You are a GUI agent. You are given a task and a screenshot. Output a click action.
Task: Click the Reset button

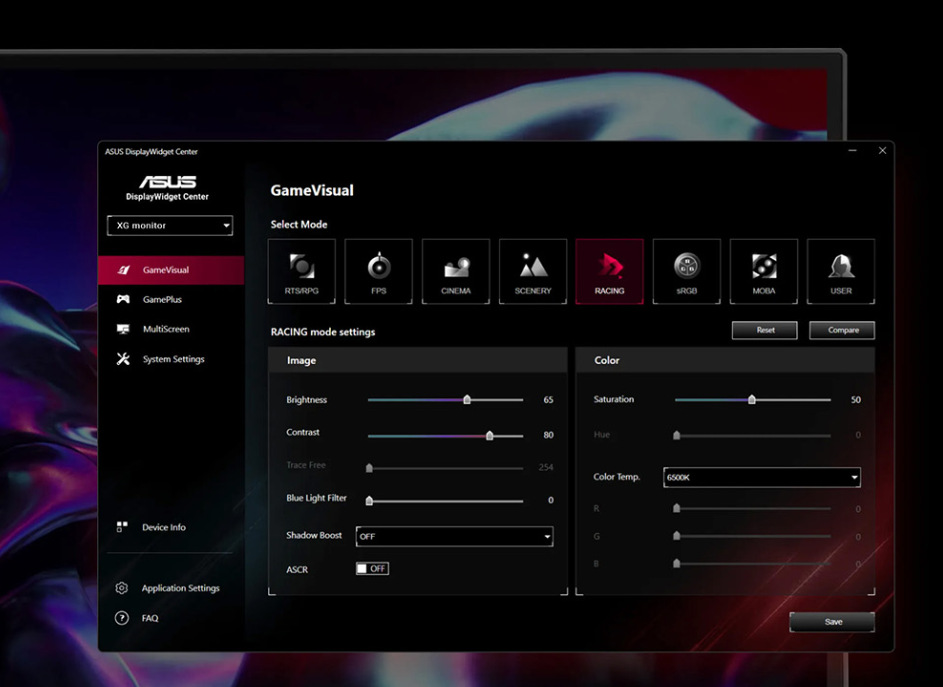coord(765,330)
